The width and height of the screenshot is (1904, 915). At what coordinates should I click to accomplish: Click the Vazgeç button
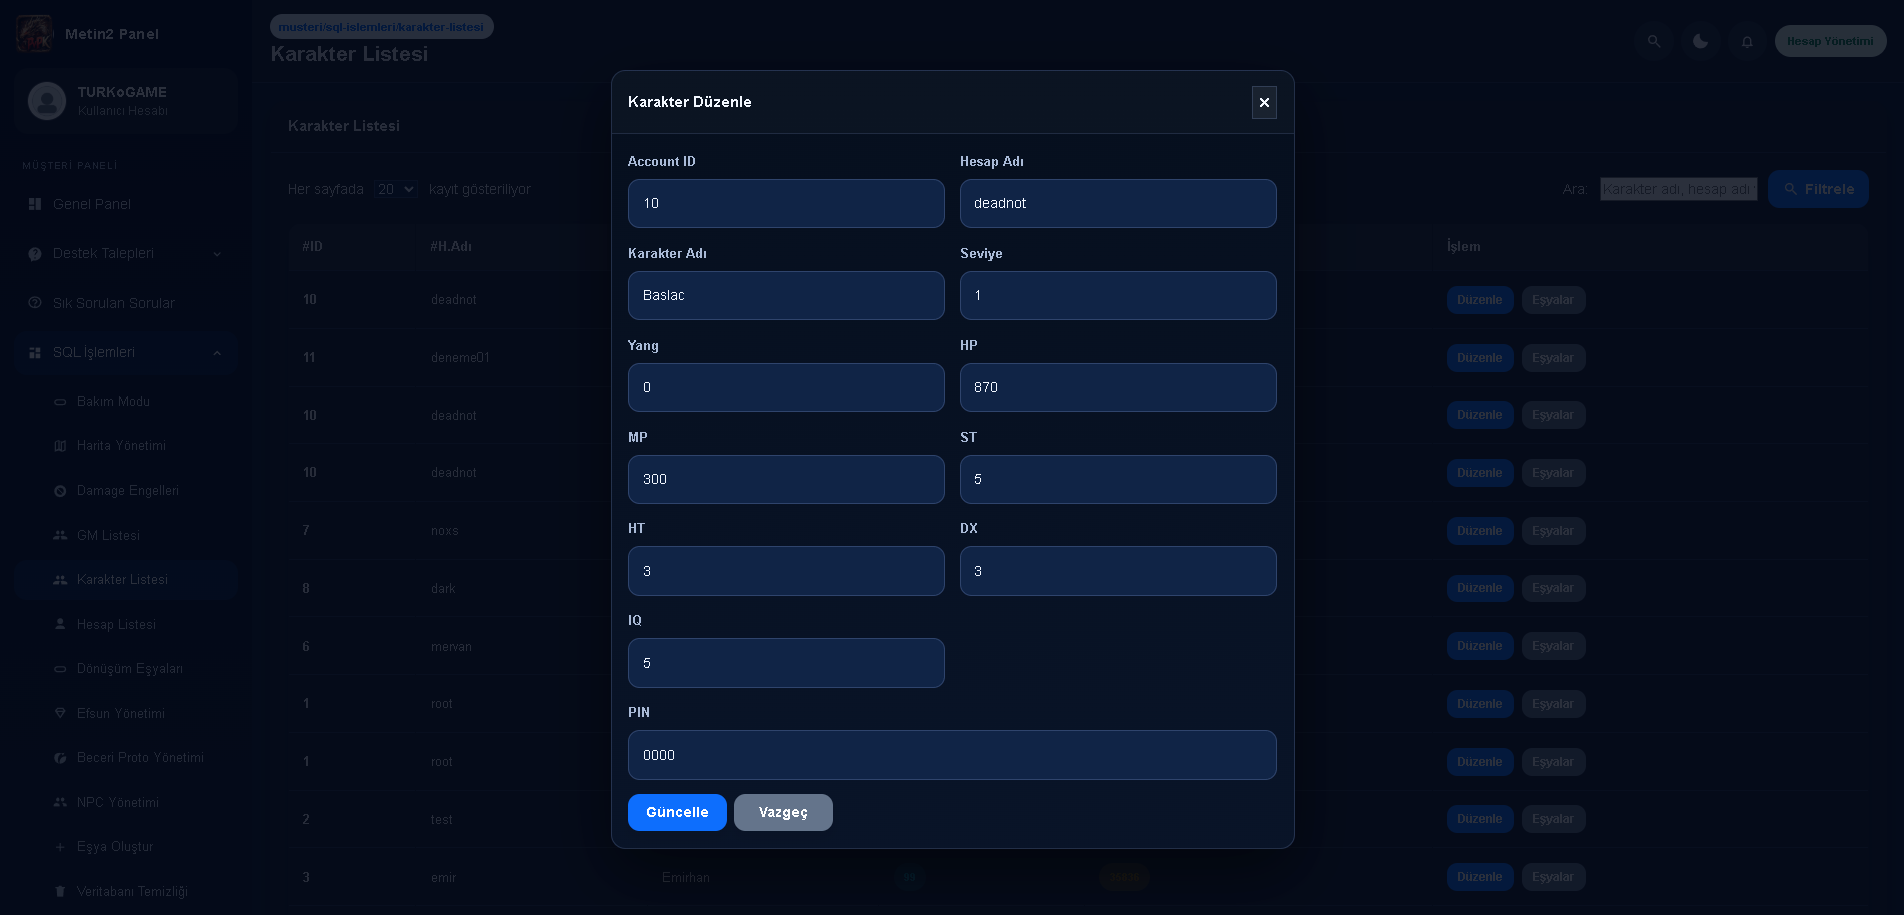pyautogui.click(x=783, y=812)
